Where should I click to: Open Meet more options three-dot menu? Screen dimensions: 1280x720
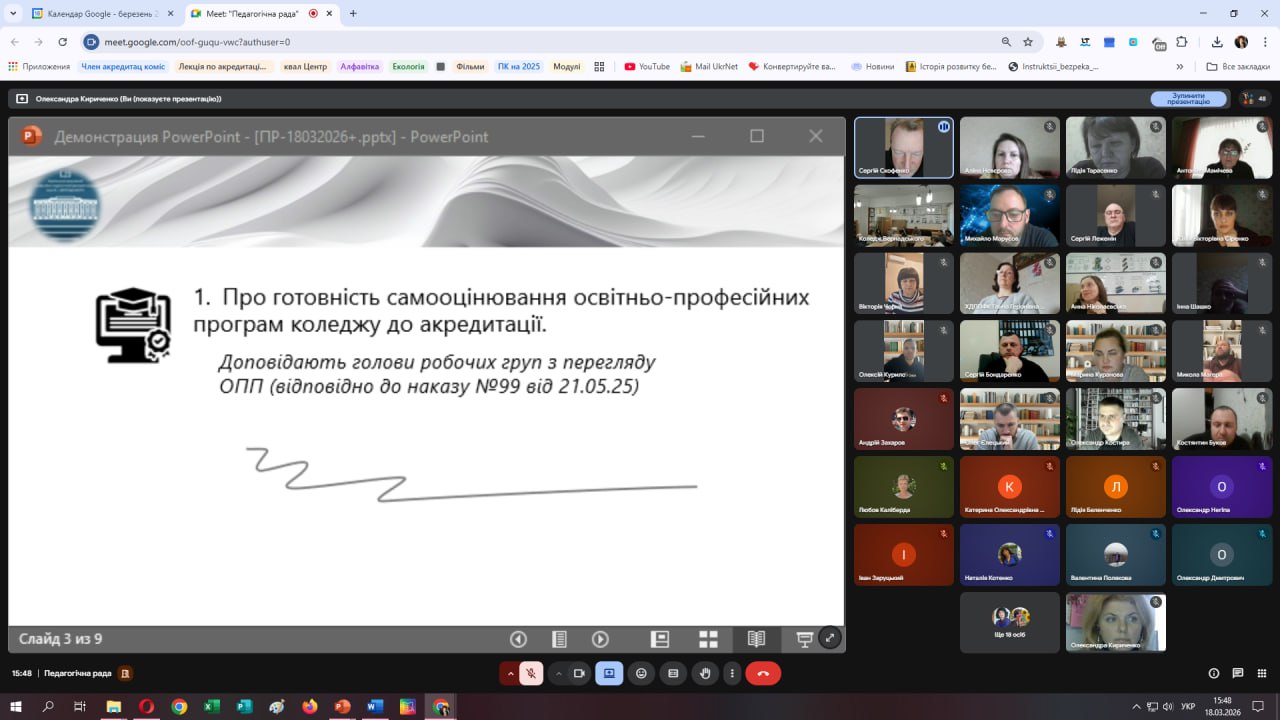pyautogui.click(x=732, y=673)
